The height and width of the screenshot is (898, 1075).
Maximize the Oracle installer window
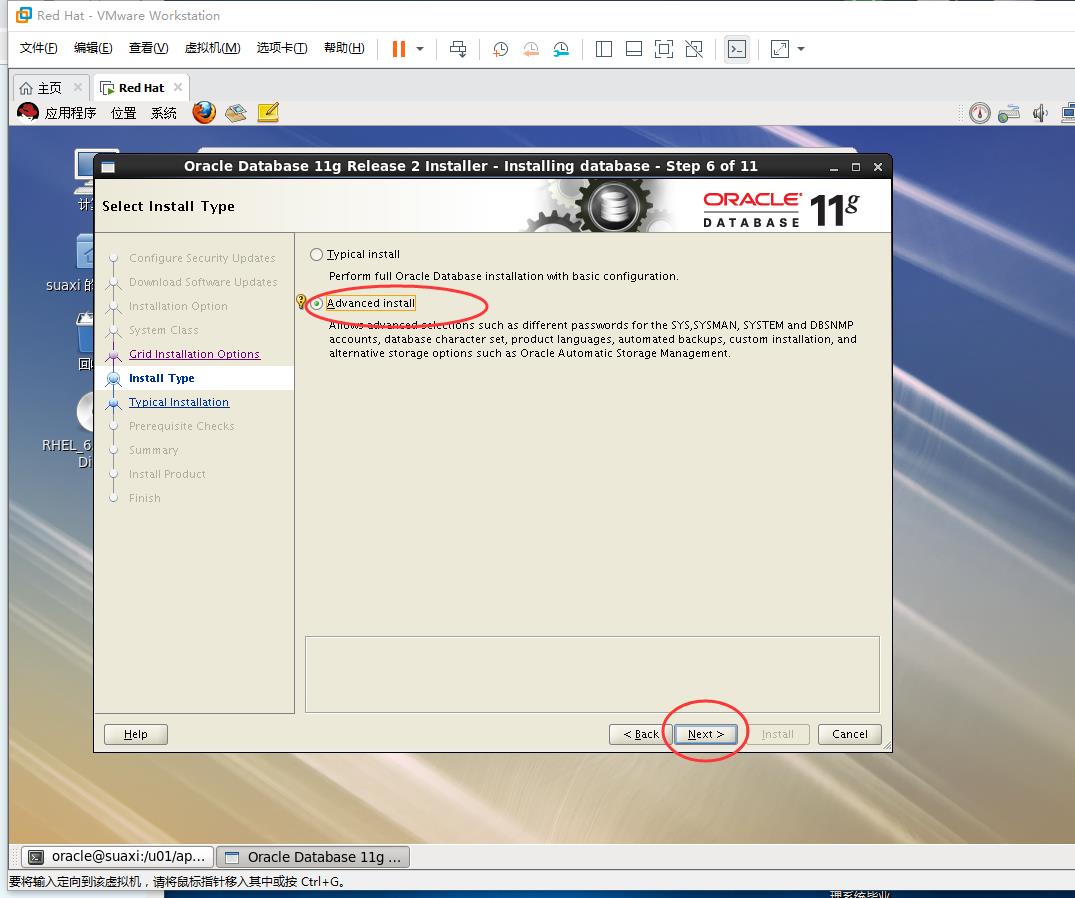tap(856, 167)
